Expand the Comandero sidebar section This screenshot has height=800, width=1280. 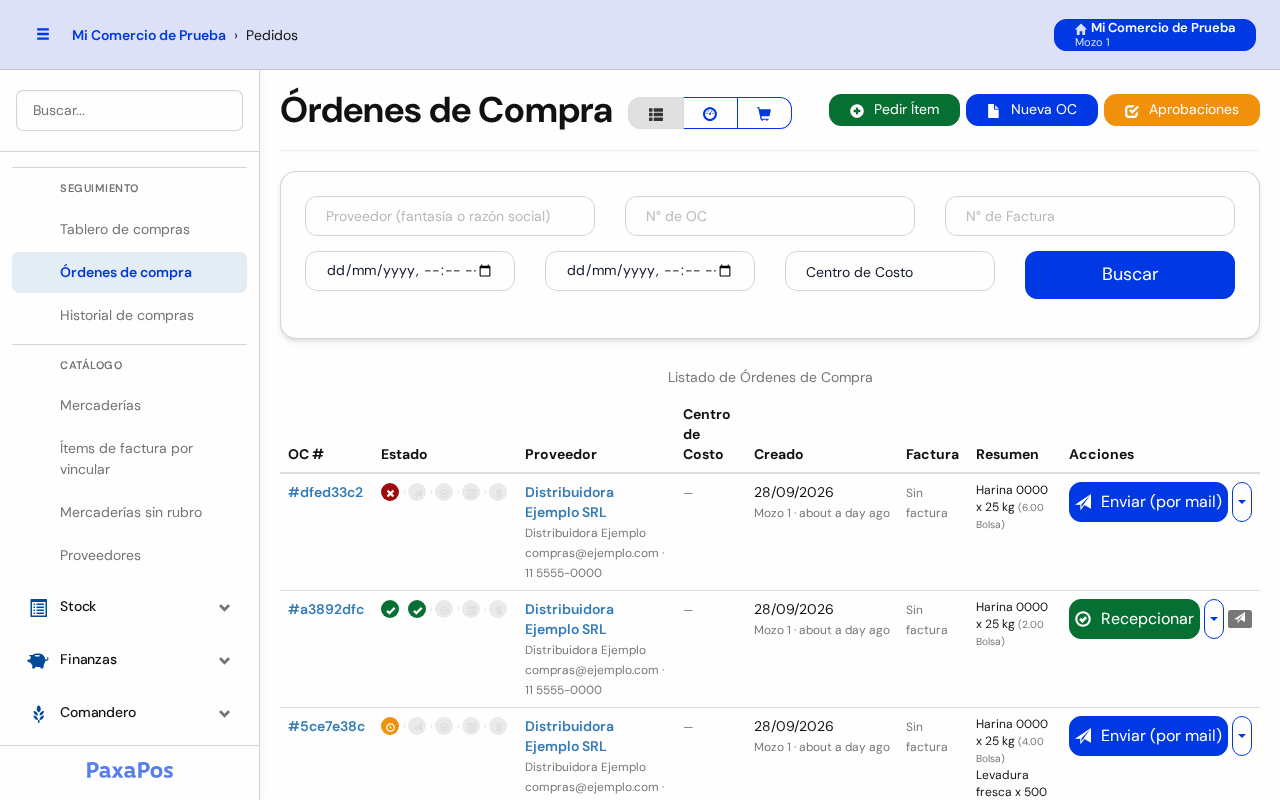pyautogui.click(x=129, y=713)
